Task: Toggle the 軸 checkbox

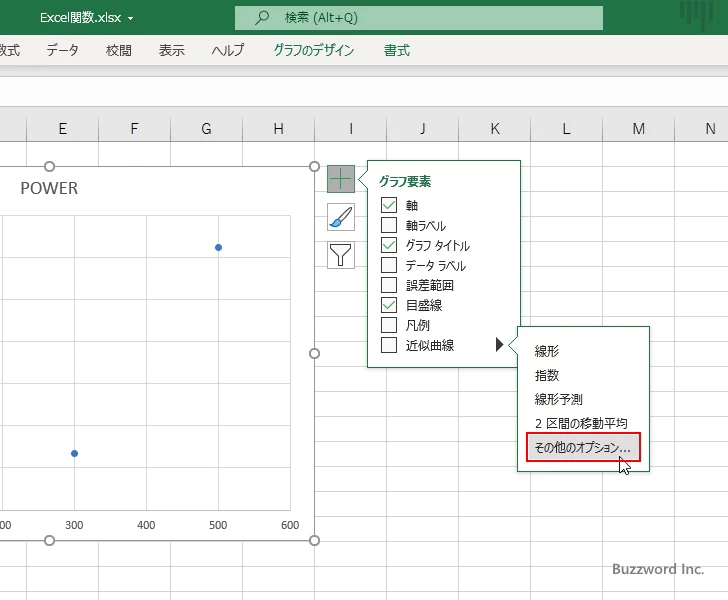Action: [389, 205]
